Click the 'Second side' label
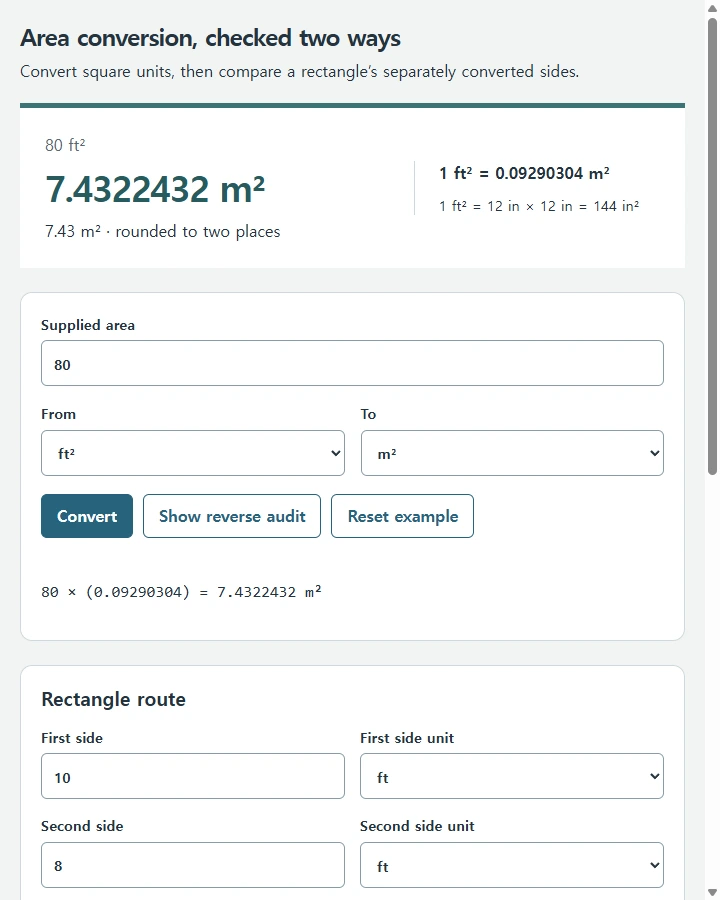This screenshot has width=720, height=900. click(82, 826)
